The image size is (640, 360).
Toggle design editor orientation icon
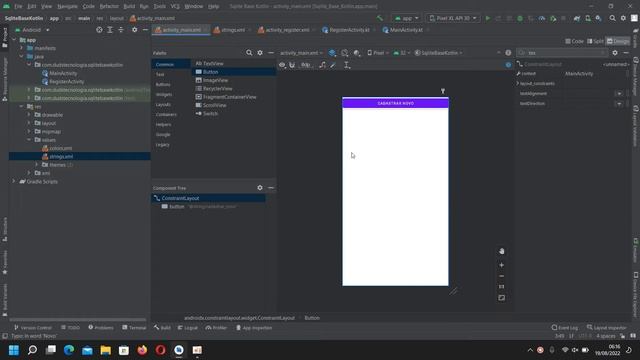click(345, 53)
